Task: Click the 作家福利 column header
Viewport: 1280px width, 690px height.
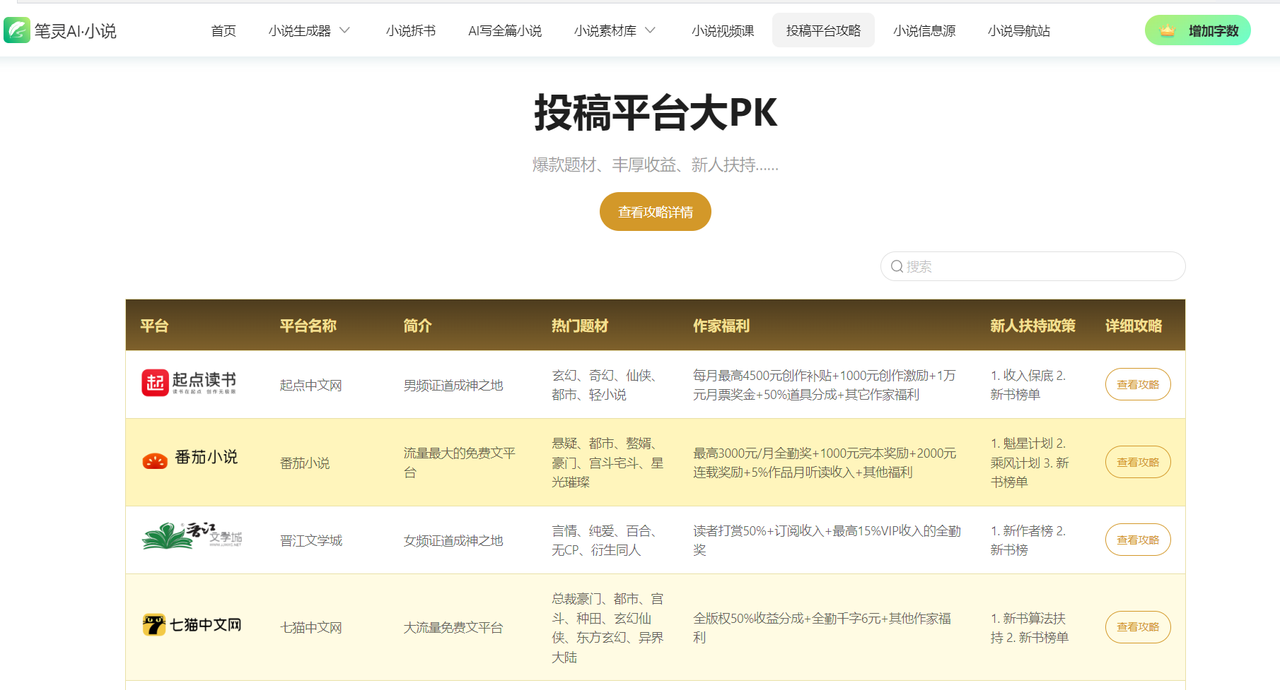Action: (721, 326)
